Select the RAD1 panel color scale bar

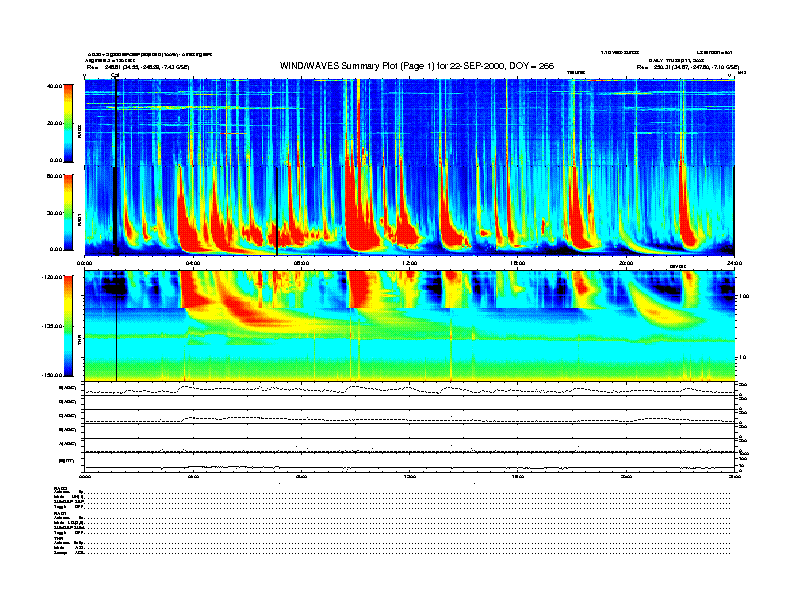coord(68,212)
